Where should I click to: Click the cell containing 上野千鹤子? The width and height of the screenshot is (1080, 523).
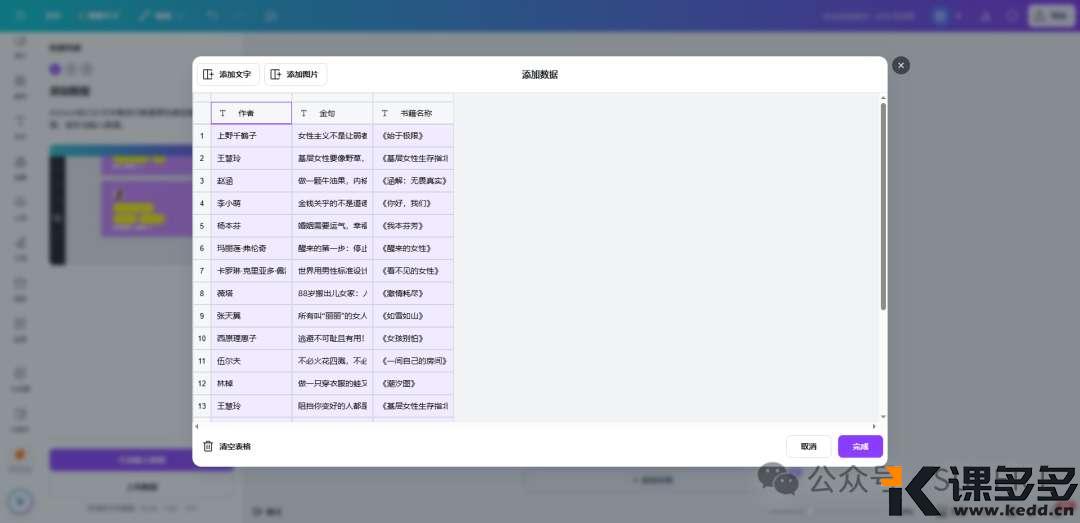pos(251,135)
